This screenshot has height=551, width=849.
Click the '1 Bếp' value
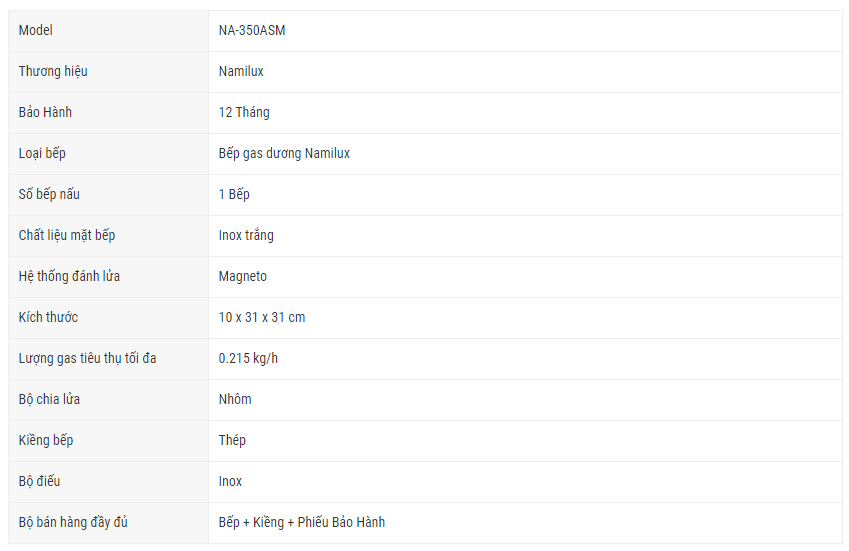[x=234, y=195]
